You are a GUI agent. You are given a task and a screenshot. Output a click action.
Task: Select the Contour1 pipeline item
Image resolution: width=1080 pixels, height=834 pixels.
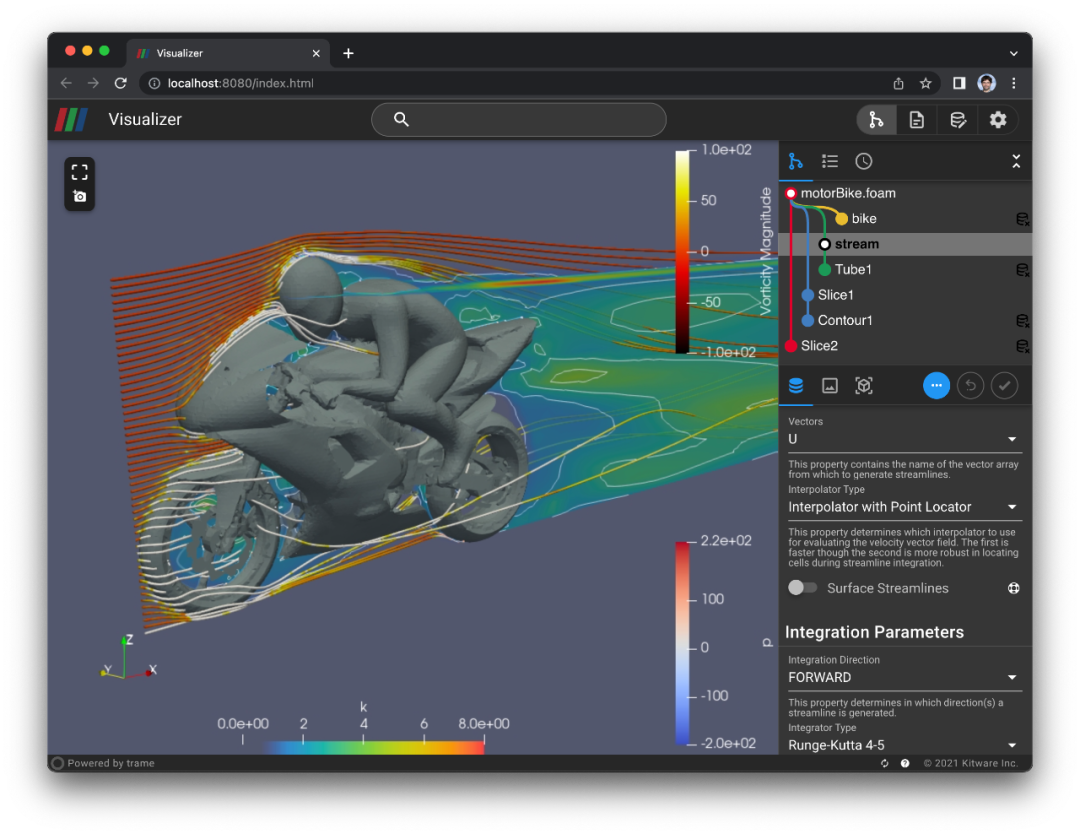click(845, 321)
